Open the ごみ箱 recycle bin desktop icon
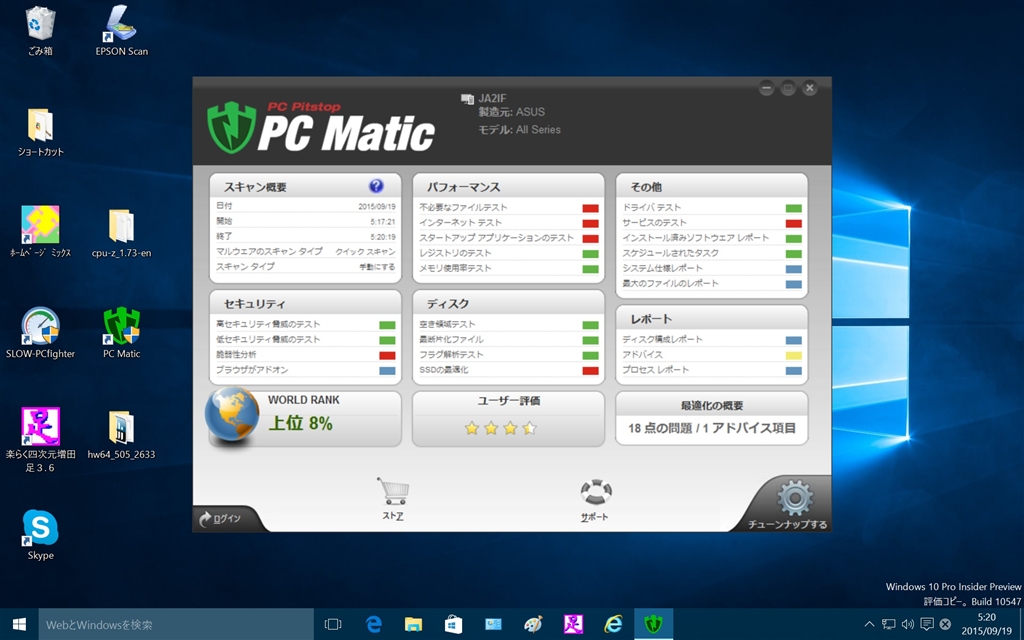 [40, 31]
